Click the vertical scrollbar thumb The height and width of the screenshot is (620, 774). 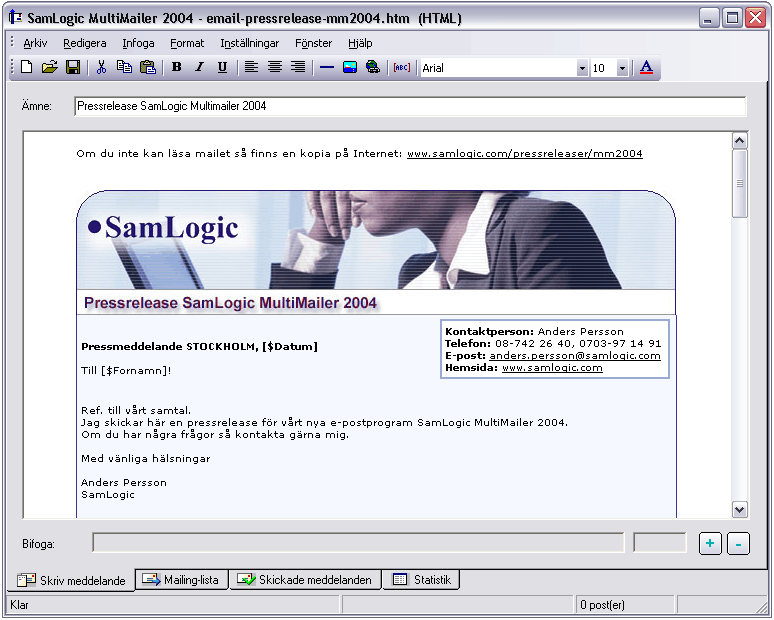click(739, 184)
